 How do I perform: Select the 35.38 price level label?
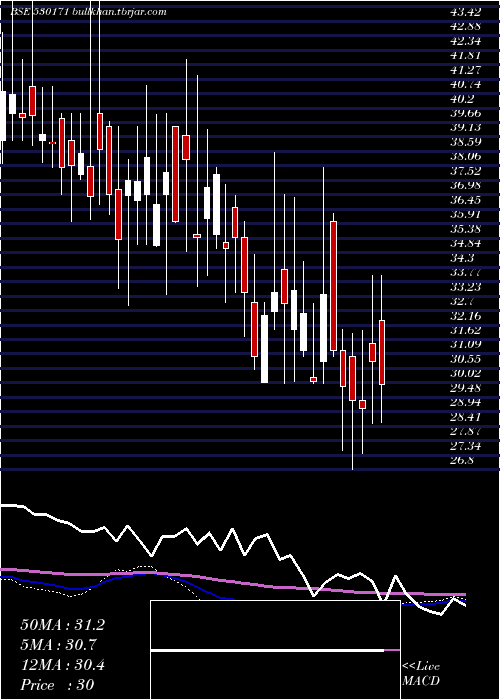466,229
